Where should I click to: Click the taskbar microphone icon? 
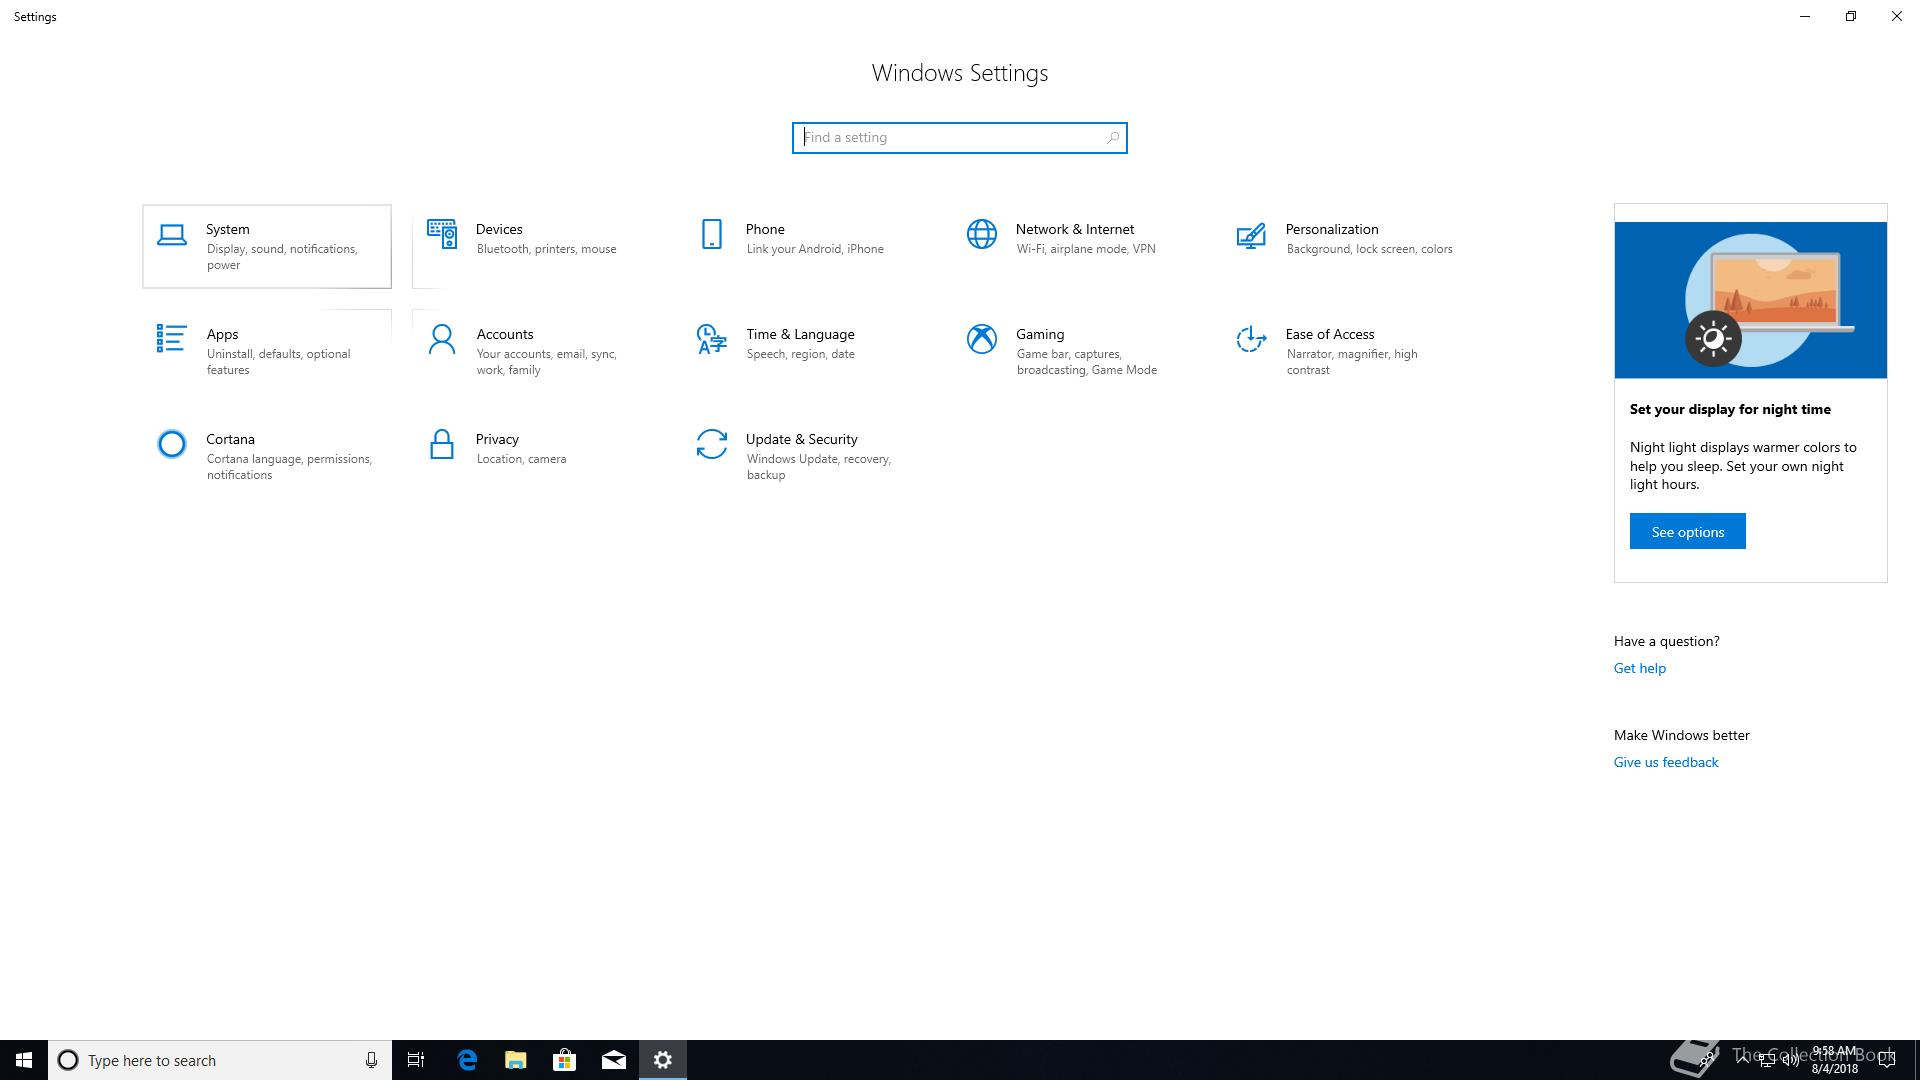click(x=371, y=1060)
